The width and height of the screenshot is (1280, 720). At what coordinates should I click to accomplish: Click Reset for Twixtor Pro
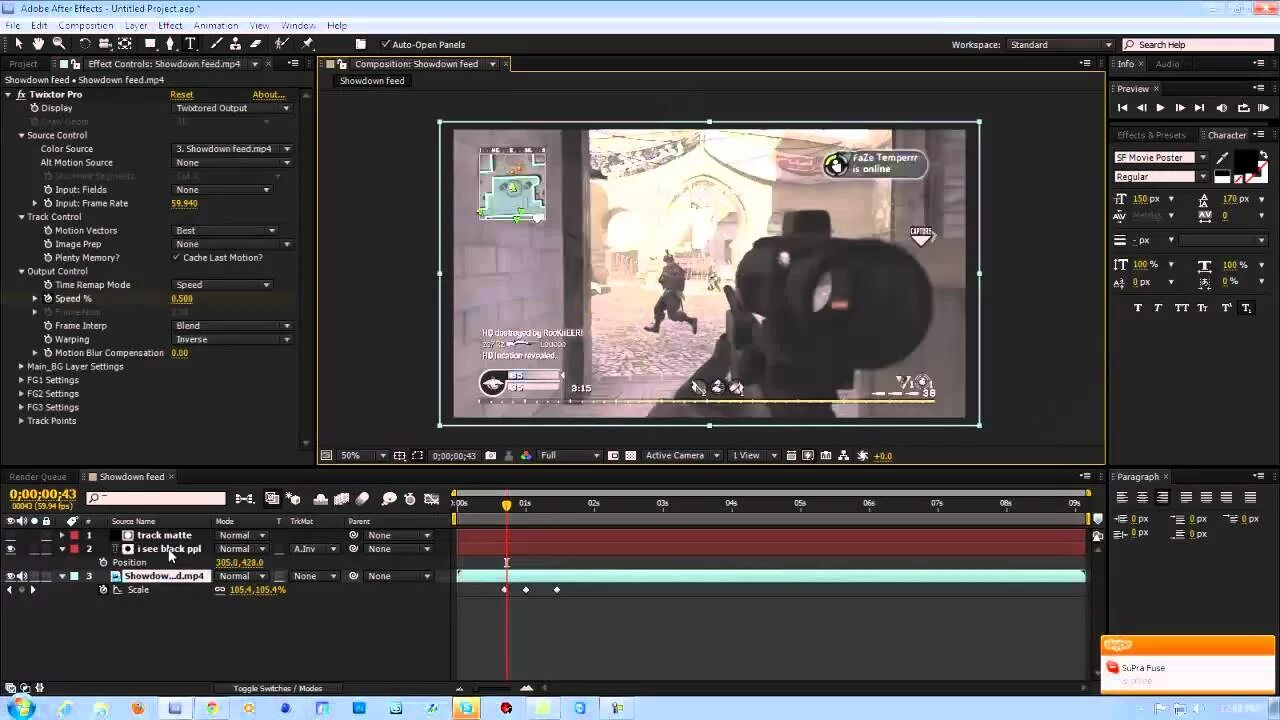181,95
